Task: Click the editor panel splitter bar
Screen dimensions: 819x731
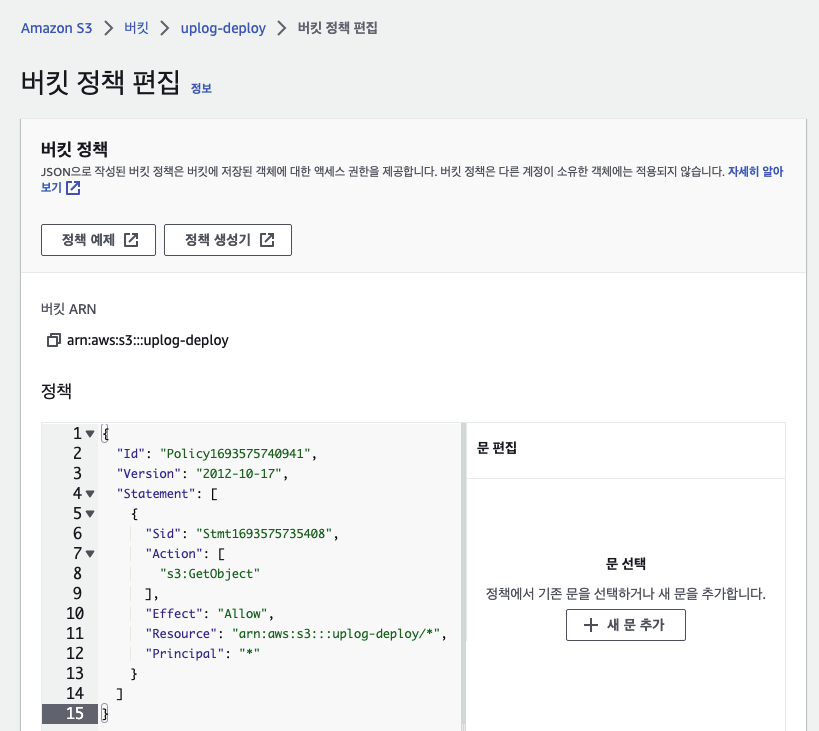Action: pos(464,574)
